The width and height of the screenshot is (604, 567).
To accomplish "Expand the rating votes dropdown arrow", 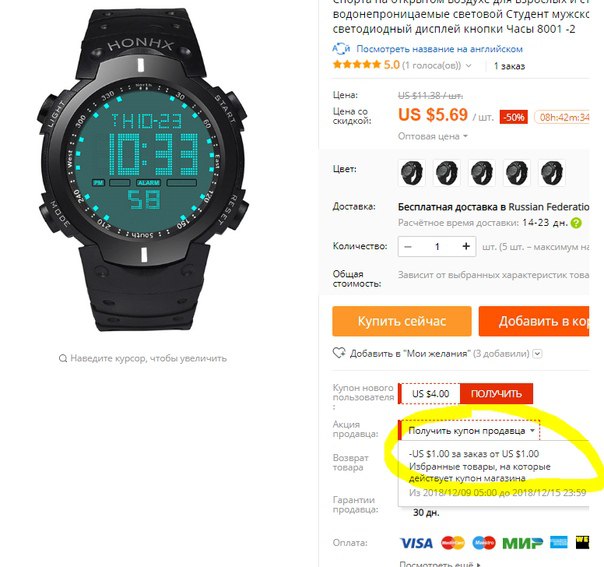I will [x=468, y=66].
